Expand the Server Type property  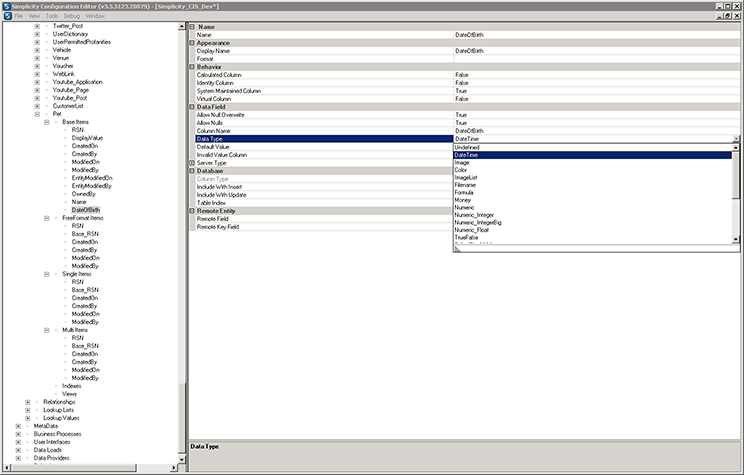click(x=192, y=163)
